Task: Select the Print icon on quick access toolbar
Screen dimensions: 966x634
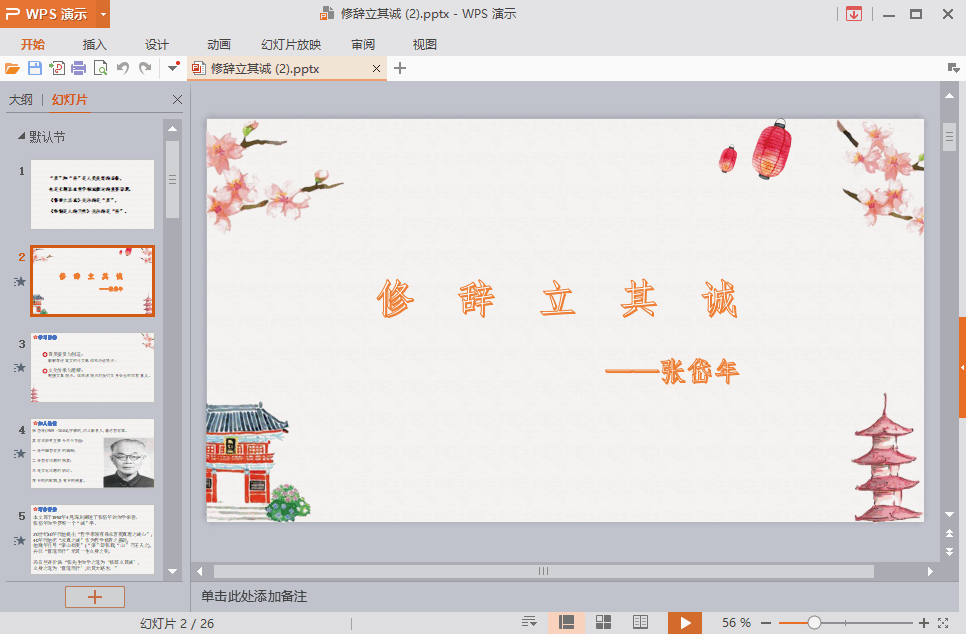Action: [x=81, y=67]
